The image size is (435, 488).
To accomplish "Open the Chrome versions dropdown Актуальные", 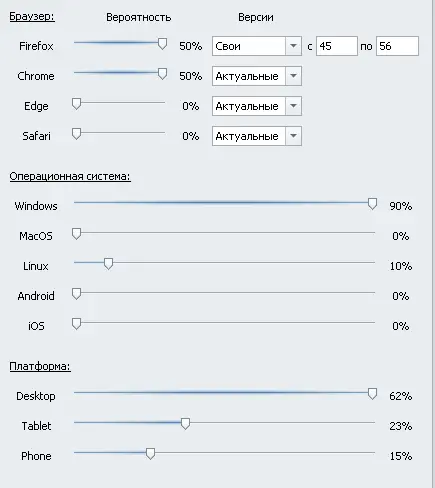I will click(257, 76).
